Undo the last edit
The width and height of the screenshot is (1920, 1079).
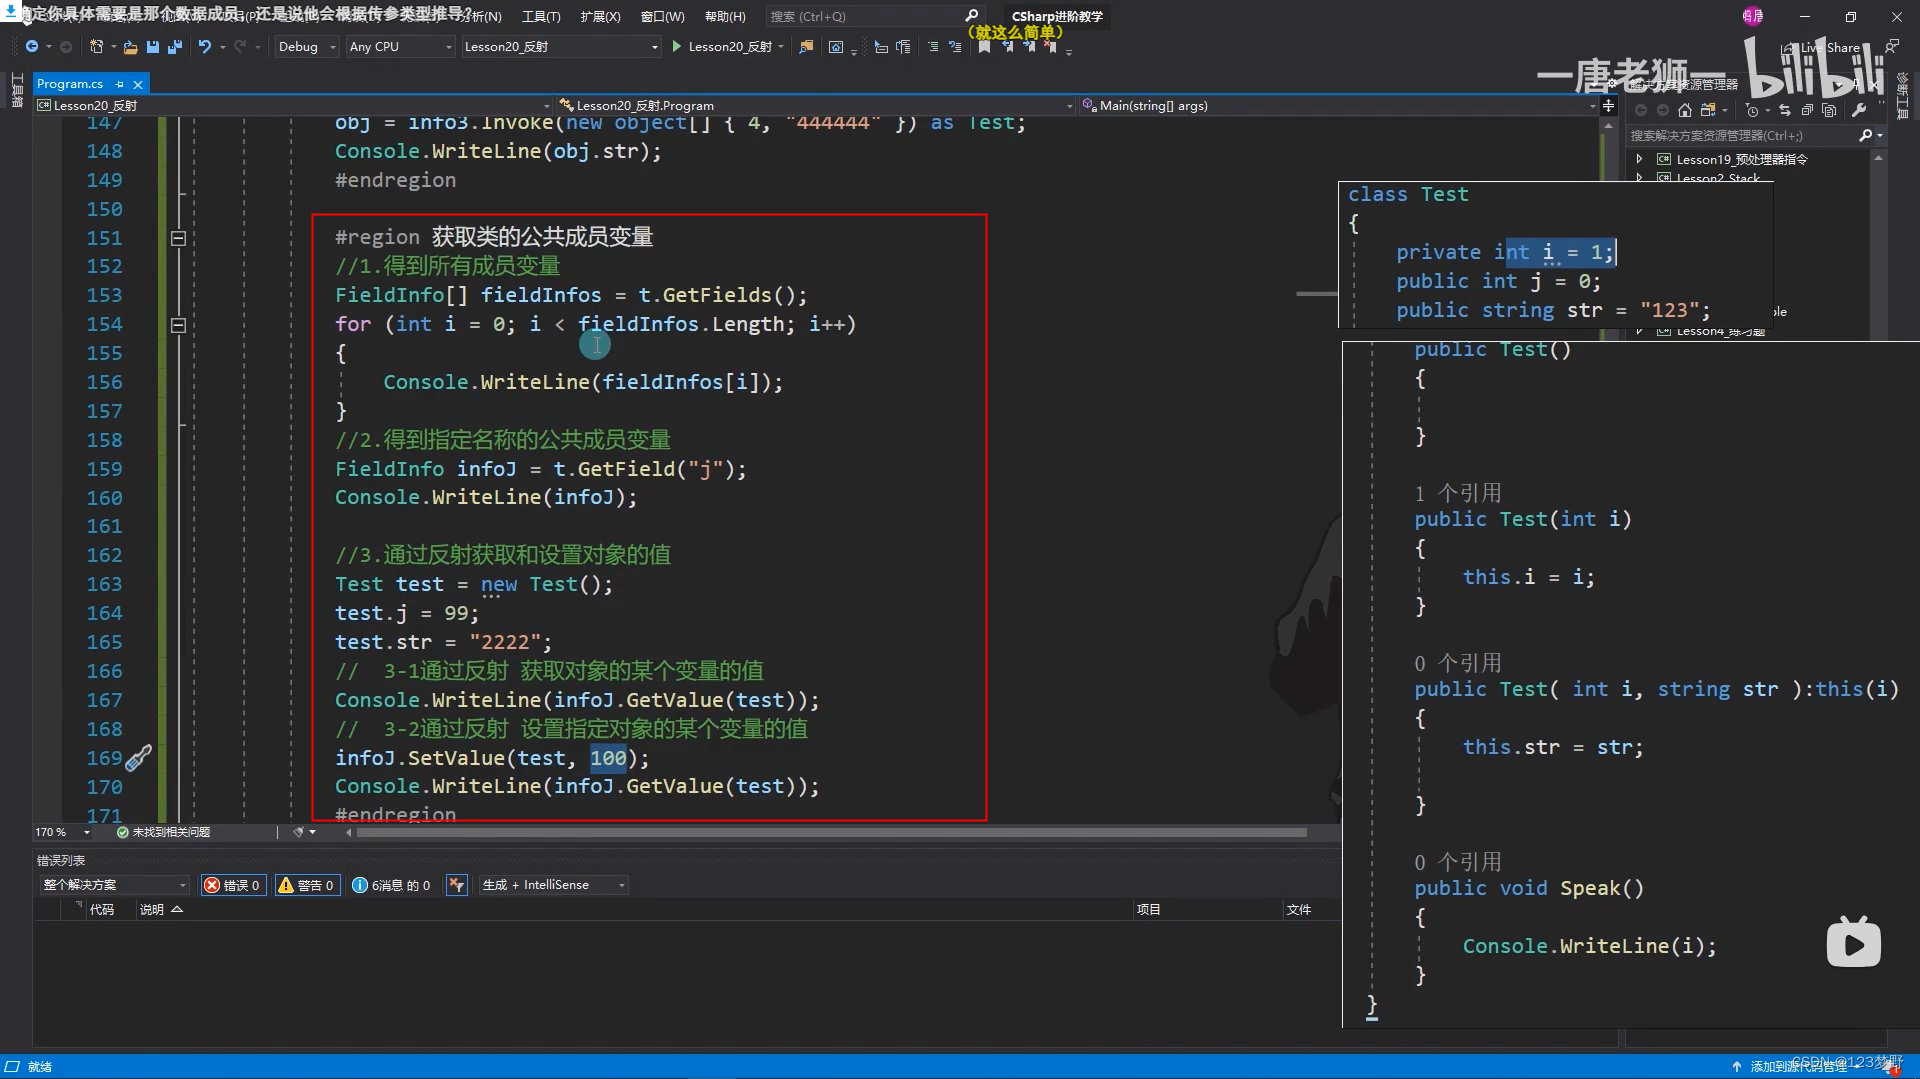pos(204,47)
